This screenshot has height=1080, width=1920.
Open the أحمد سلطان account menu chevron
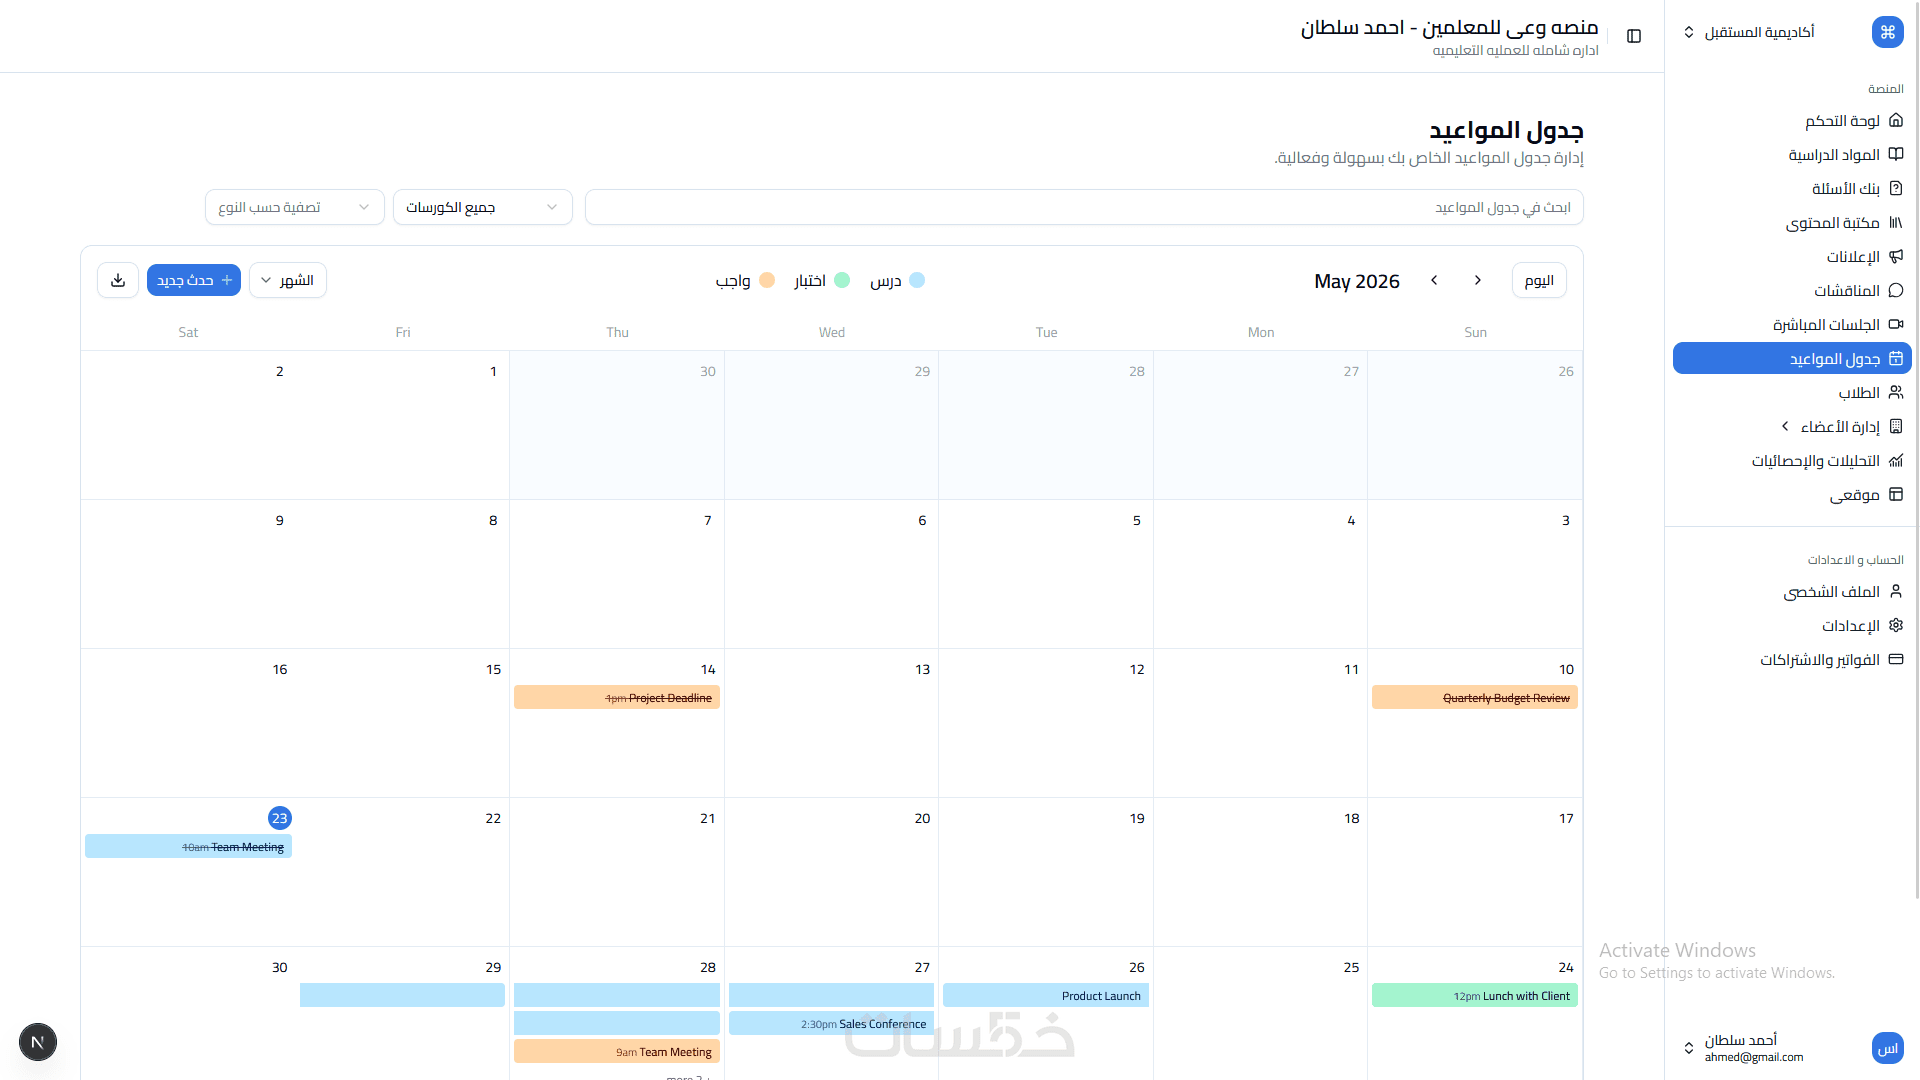(1689, 1048)
